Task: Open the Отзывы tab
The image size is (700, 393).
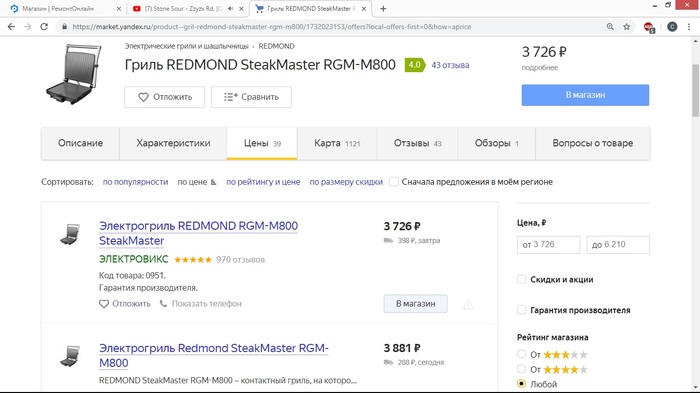Action: 417,143
